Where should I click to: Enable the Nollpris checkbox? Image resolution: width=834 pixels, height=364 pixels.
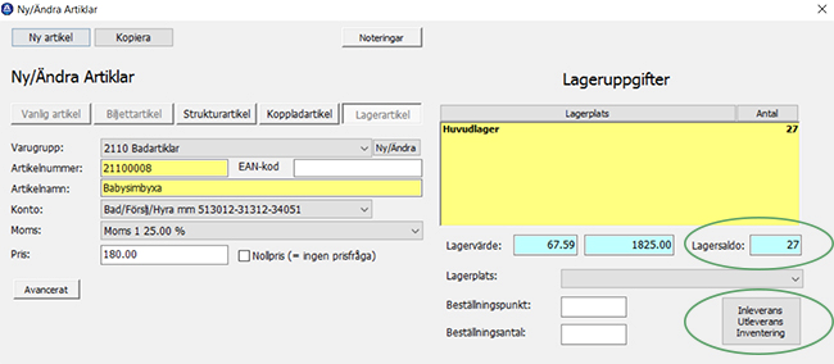click(x=244, y=256)
